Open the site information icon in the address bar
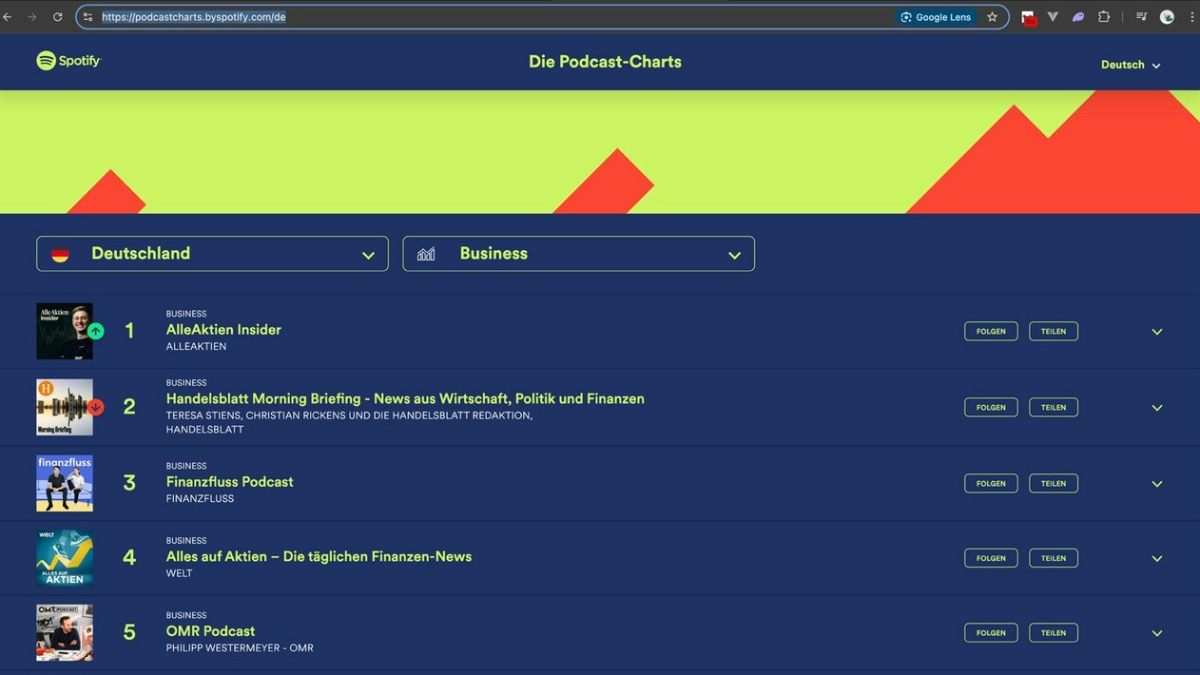1200x675 pixels. pyautogui.click(x=88, y=17)
